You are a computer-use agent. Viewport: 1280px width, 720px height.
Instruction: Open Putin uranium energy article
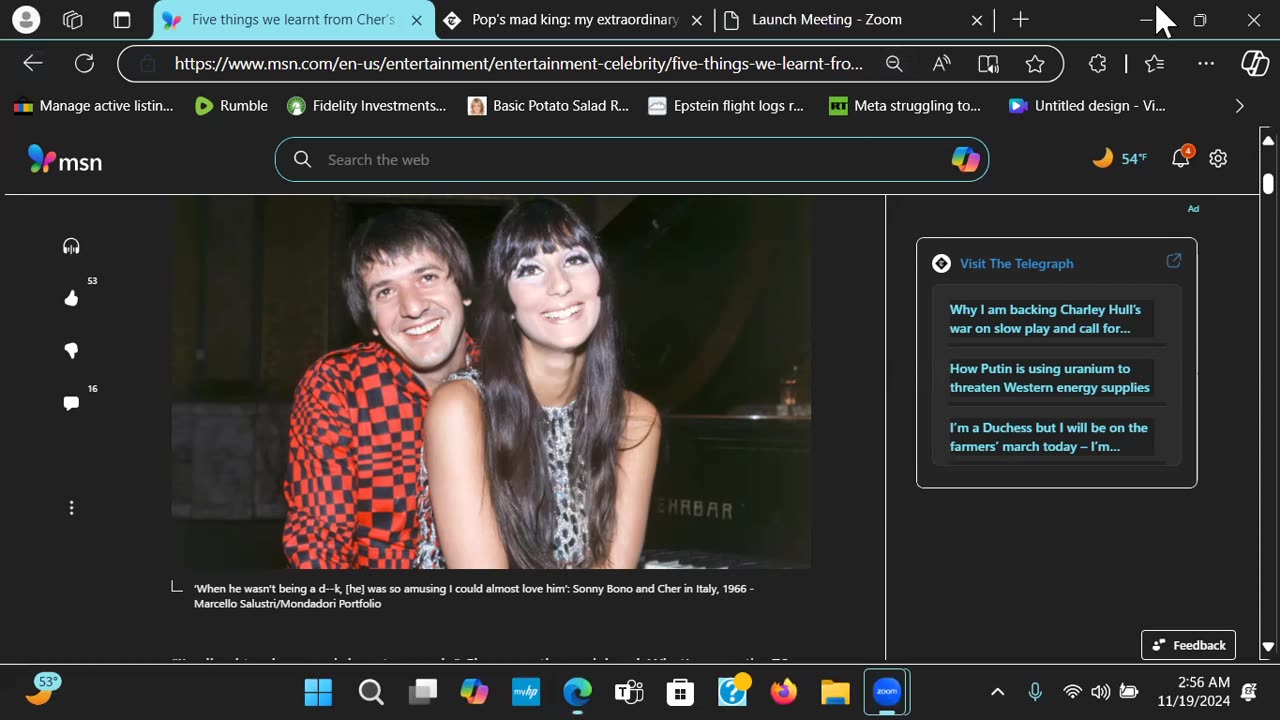tap(1049, 378)
